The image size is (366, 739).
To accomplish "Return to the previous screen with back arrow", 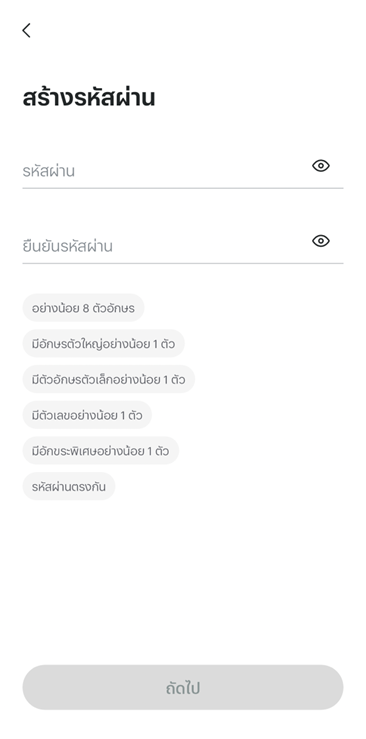I will tap(26, 30).
